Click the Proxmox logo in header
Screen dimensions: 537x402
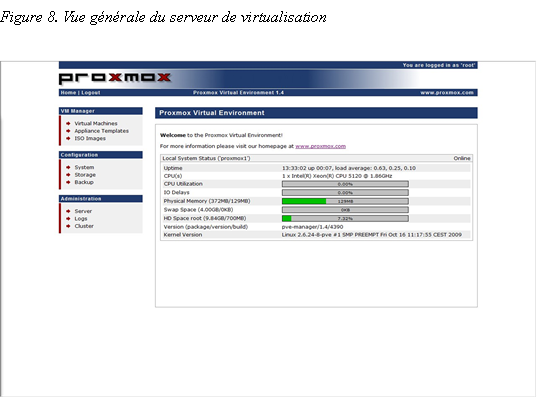[x=115, y=78]
